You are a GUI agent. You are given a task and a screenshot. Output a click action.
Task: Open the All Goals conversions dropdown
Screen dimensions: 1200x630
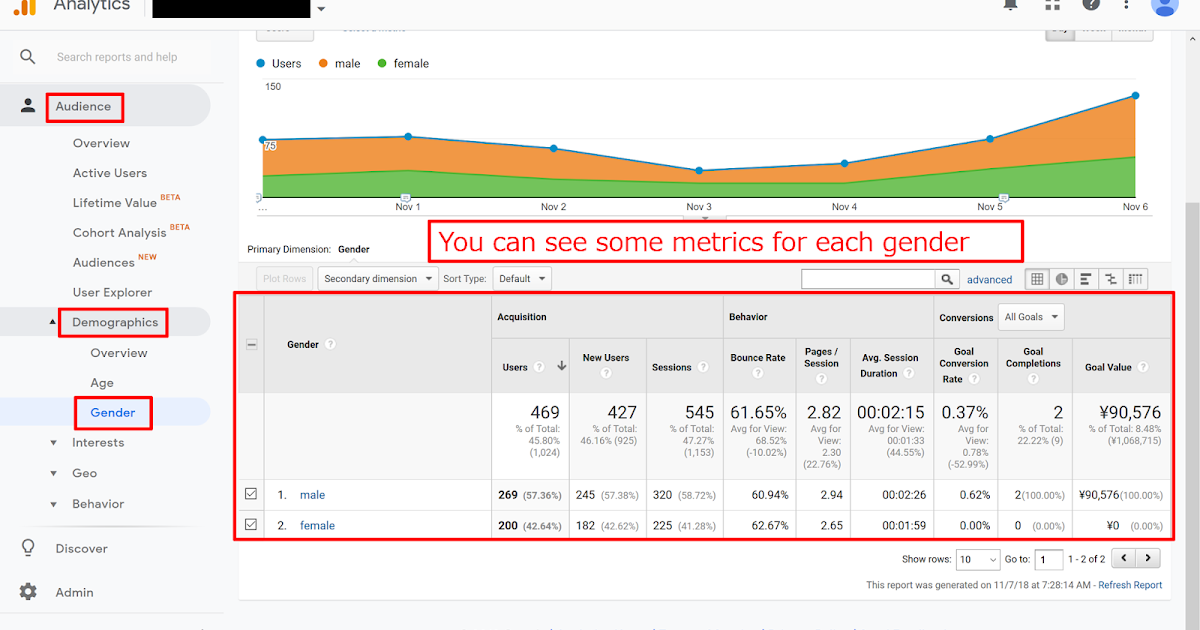coord(1030,317)
